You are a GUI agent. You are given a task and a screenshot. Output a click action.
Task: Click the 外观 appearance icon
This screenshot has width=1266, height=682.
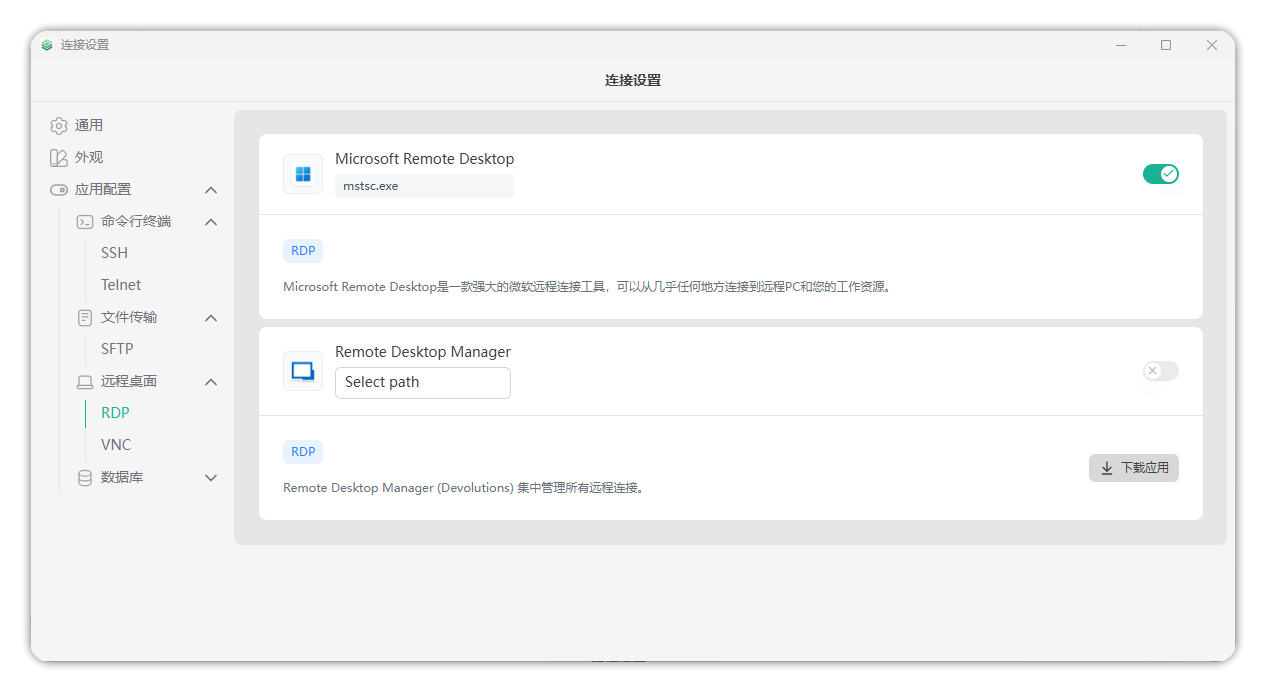click(59, 158)
